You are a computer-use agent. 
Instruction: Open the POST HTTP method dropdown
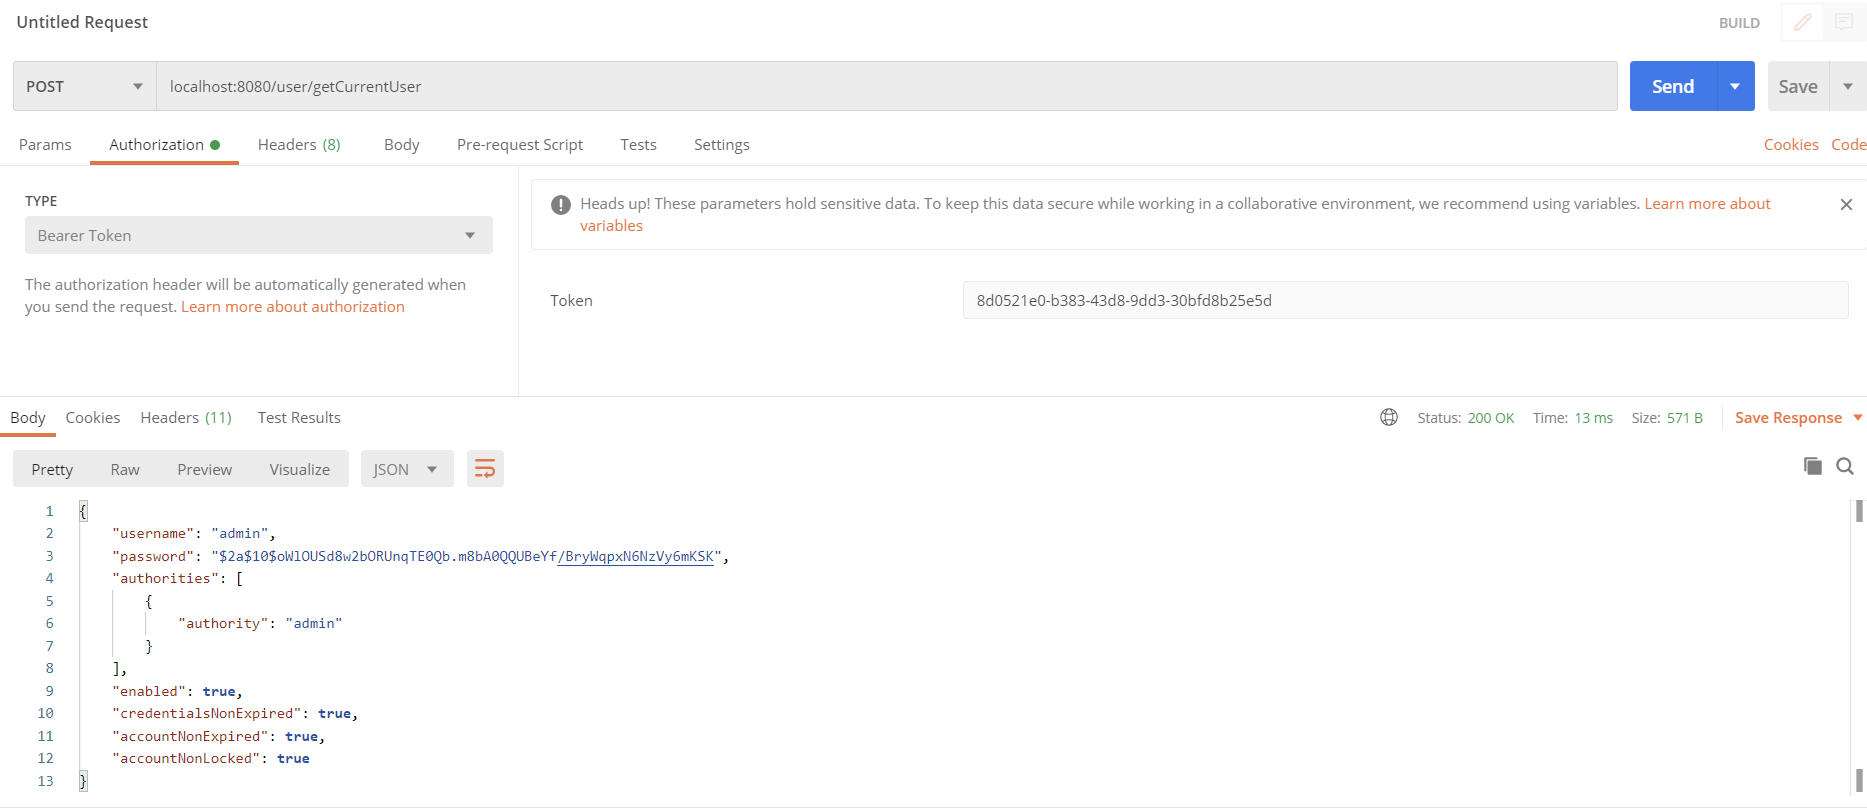click(x=85, y=86)
